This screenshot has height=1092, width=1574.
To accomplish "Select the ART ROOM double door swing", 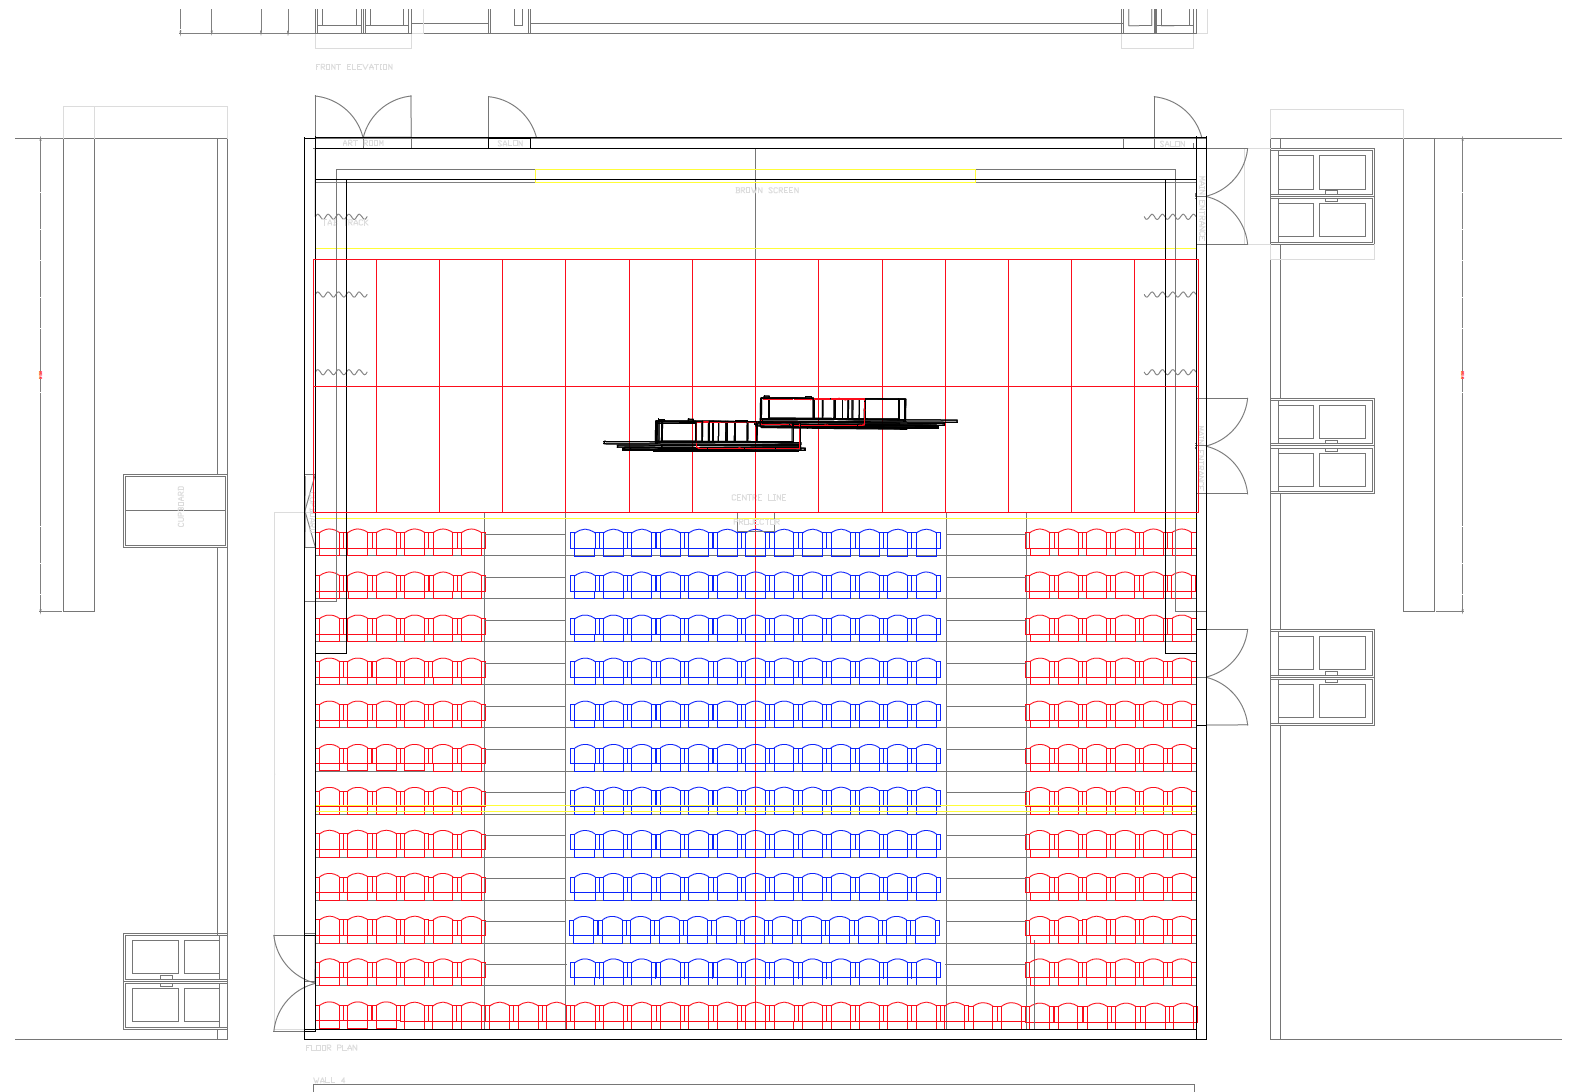I will (363, 118).
